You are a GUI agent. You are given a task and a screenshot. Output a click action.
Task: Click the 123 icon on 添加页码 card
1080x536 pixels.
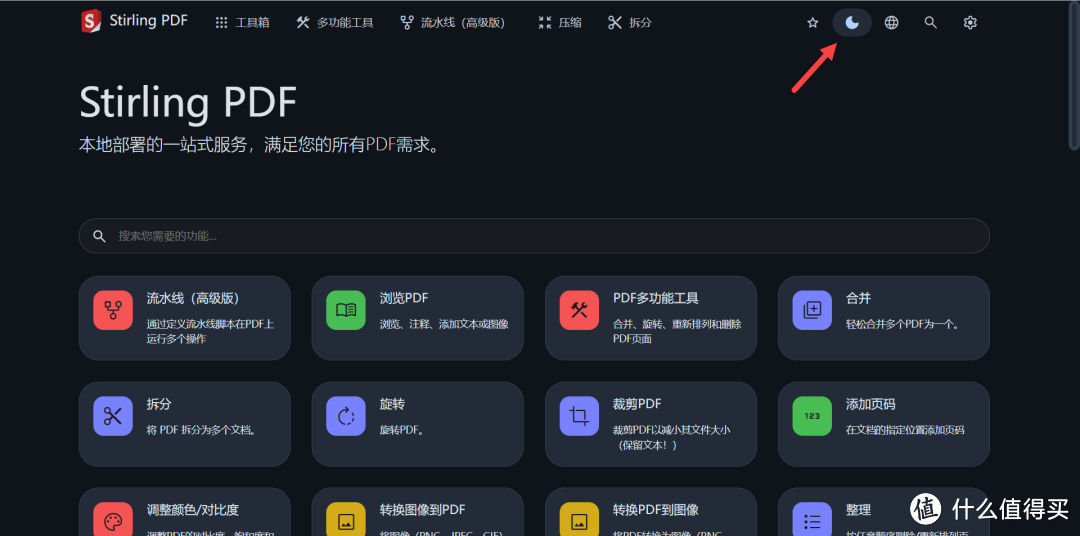(x=812, y=415)
